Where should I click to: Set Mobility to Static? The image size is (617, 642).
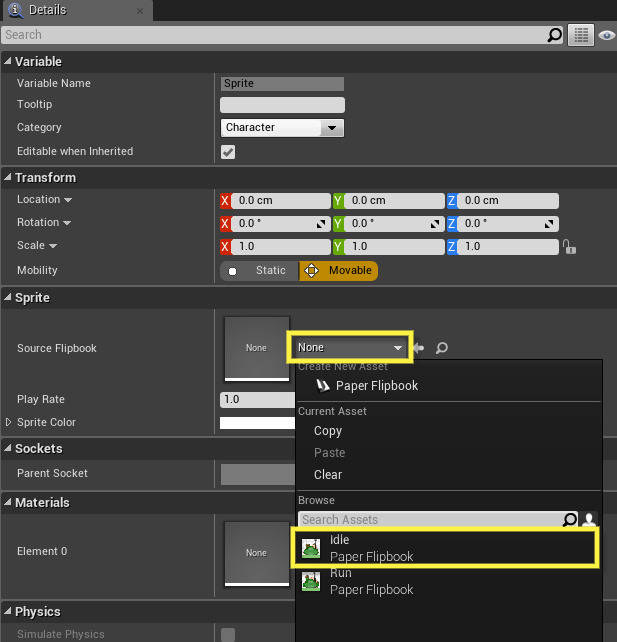260,270
